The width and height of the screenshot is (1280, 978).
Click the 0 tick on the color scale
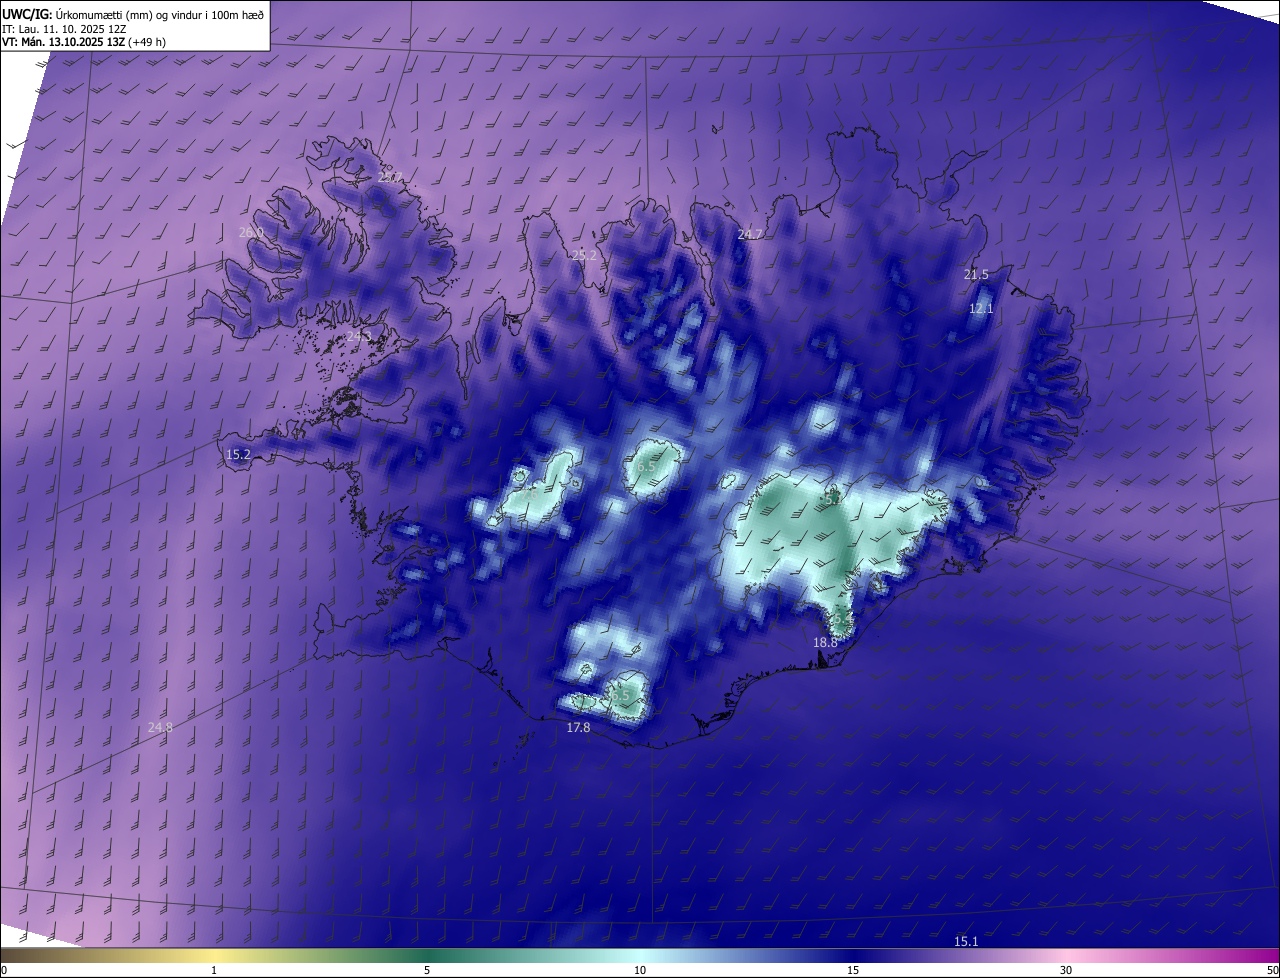coord(4,970)
